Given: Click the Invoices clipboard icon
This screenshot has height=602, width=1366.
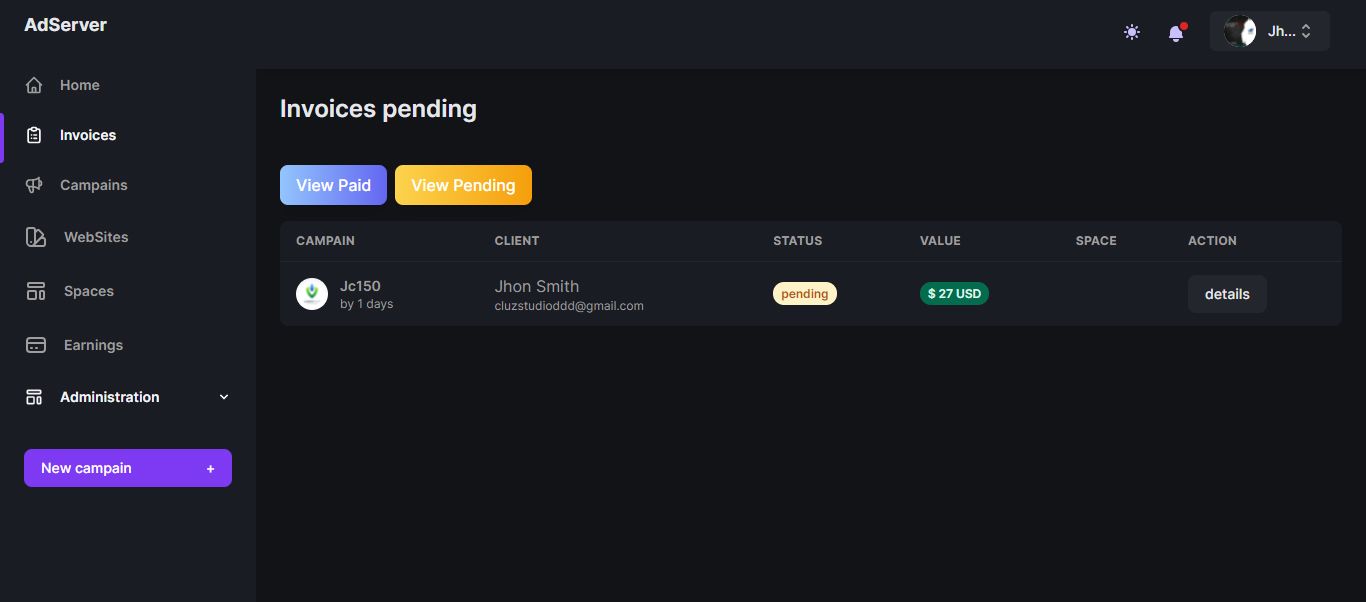Looking at the screenshot, I should coord(34,135).
